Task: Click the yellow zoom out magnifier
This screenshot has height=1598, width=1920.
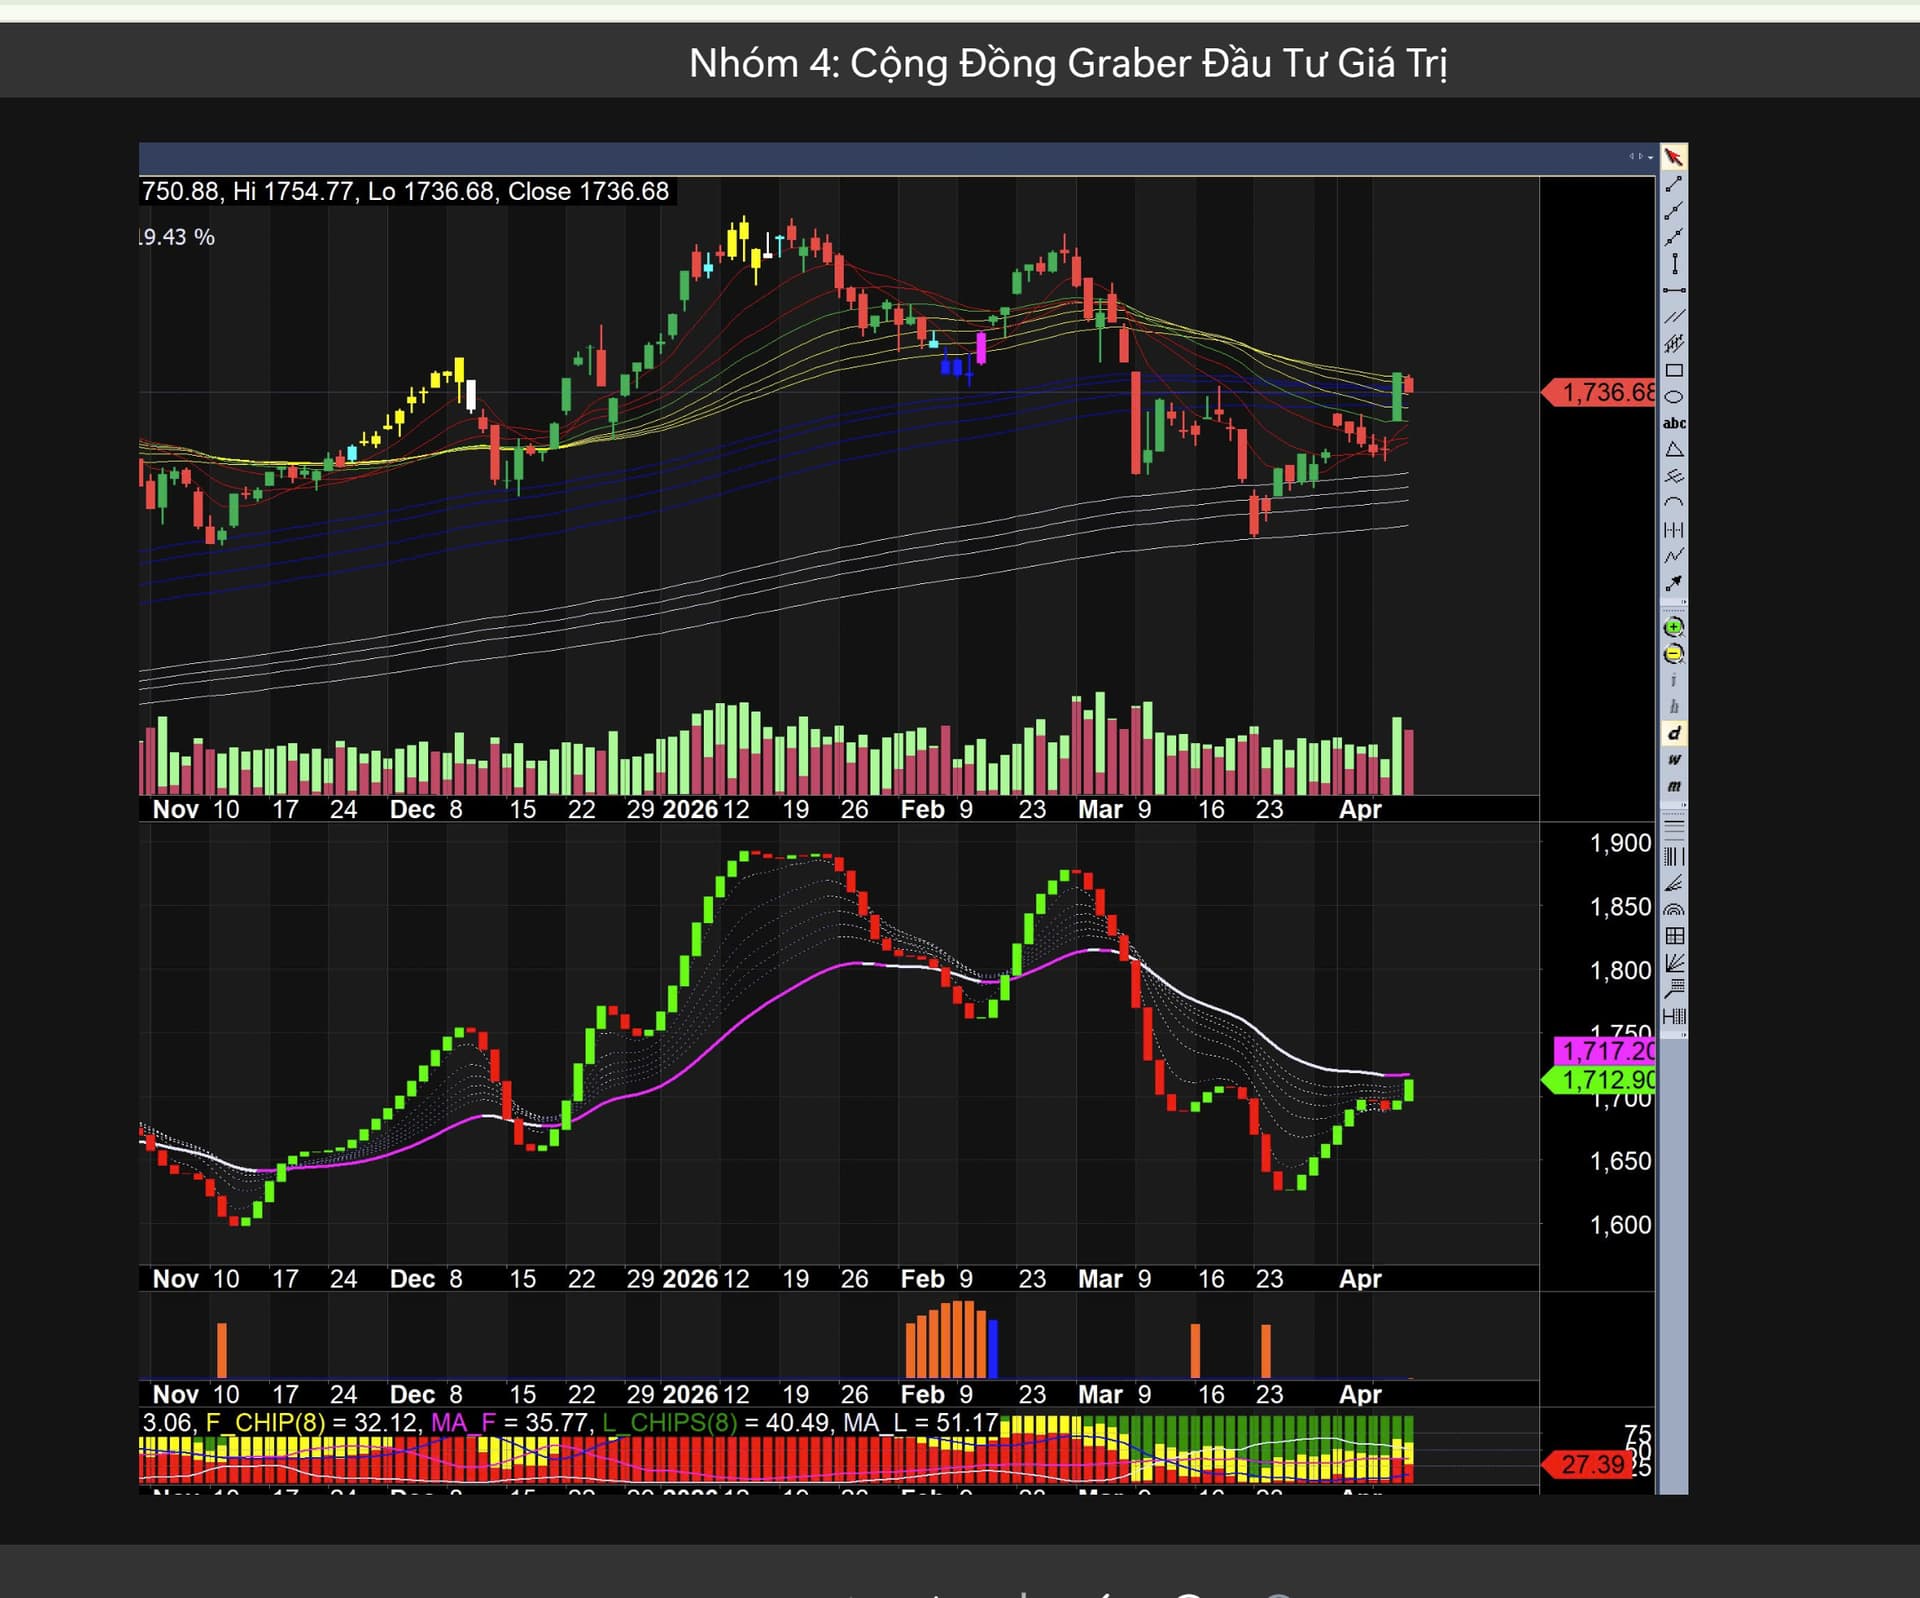Action: [1673, 654]
